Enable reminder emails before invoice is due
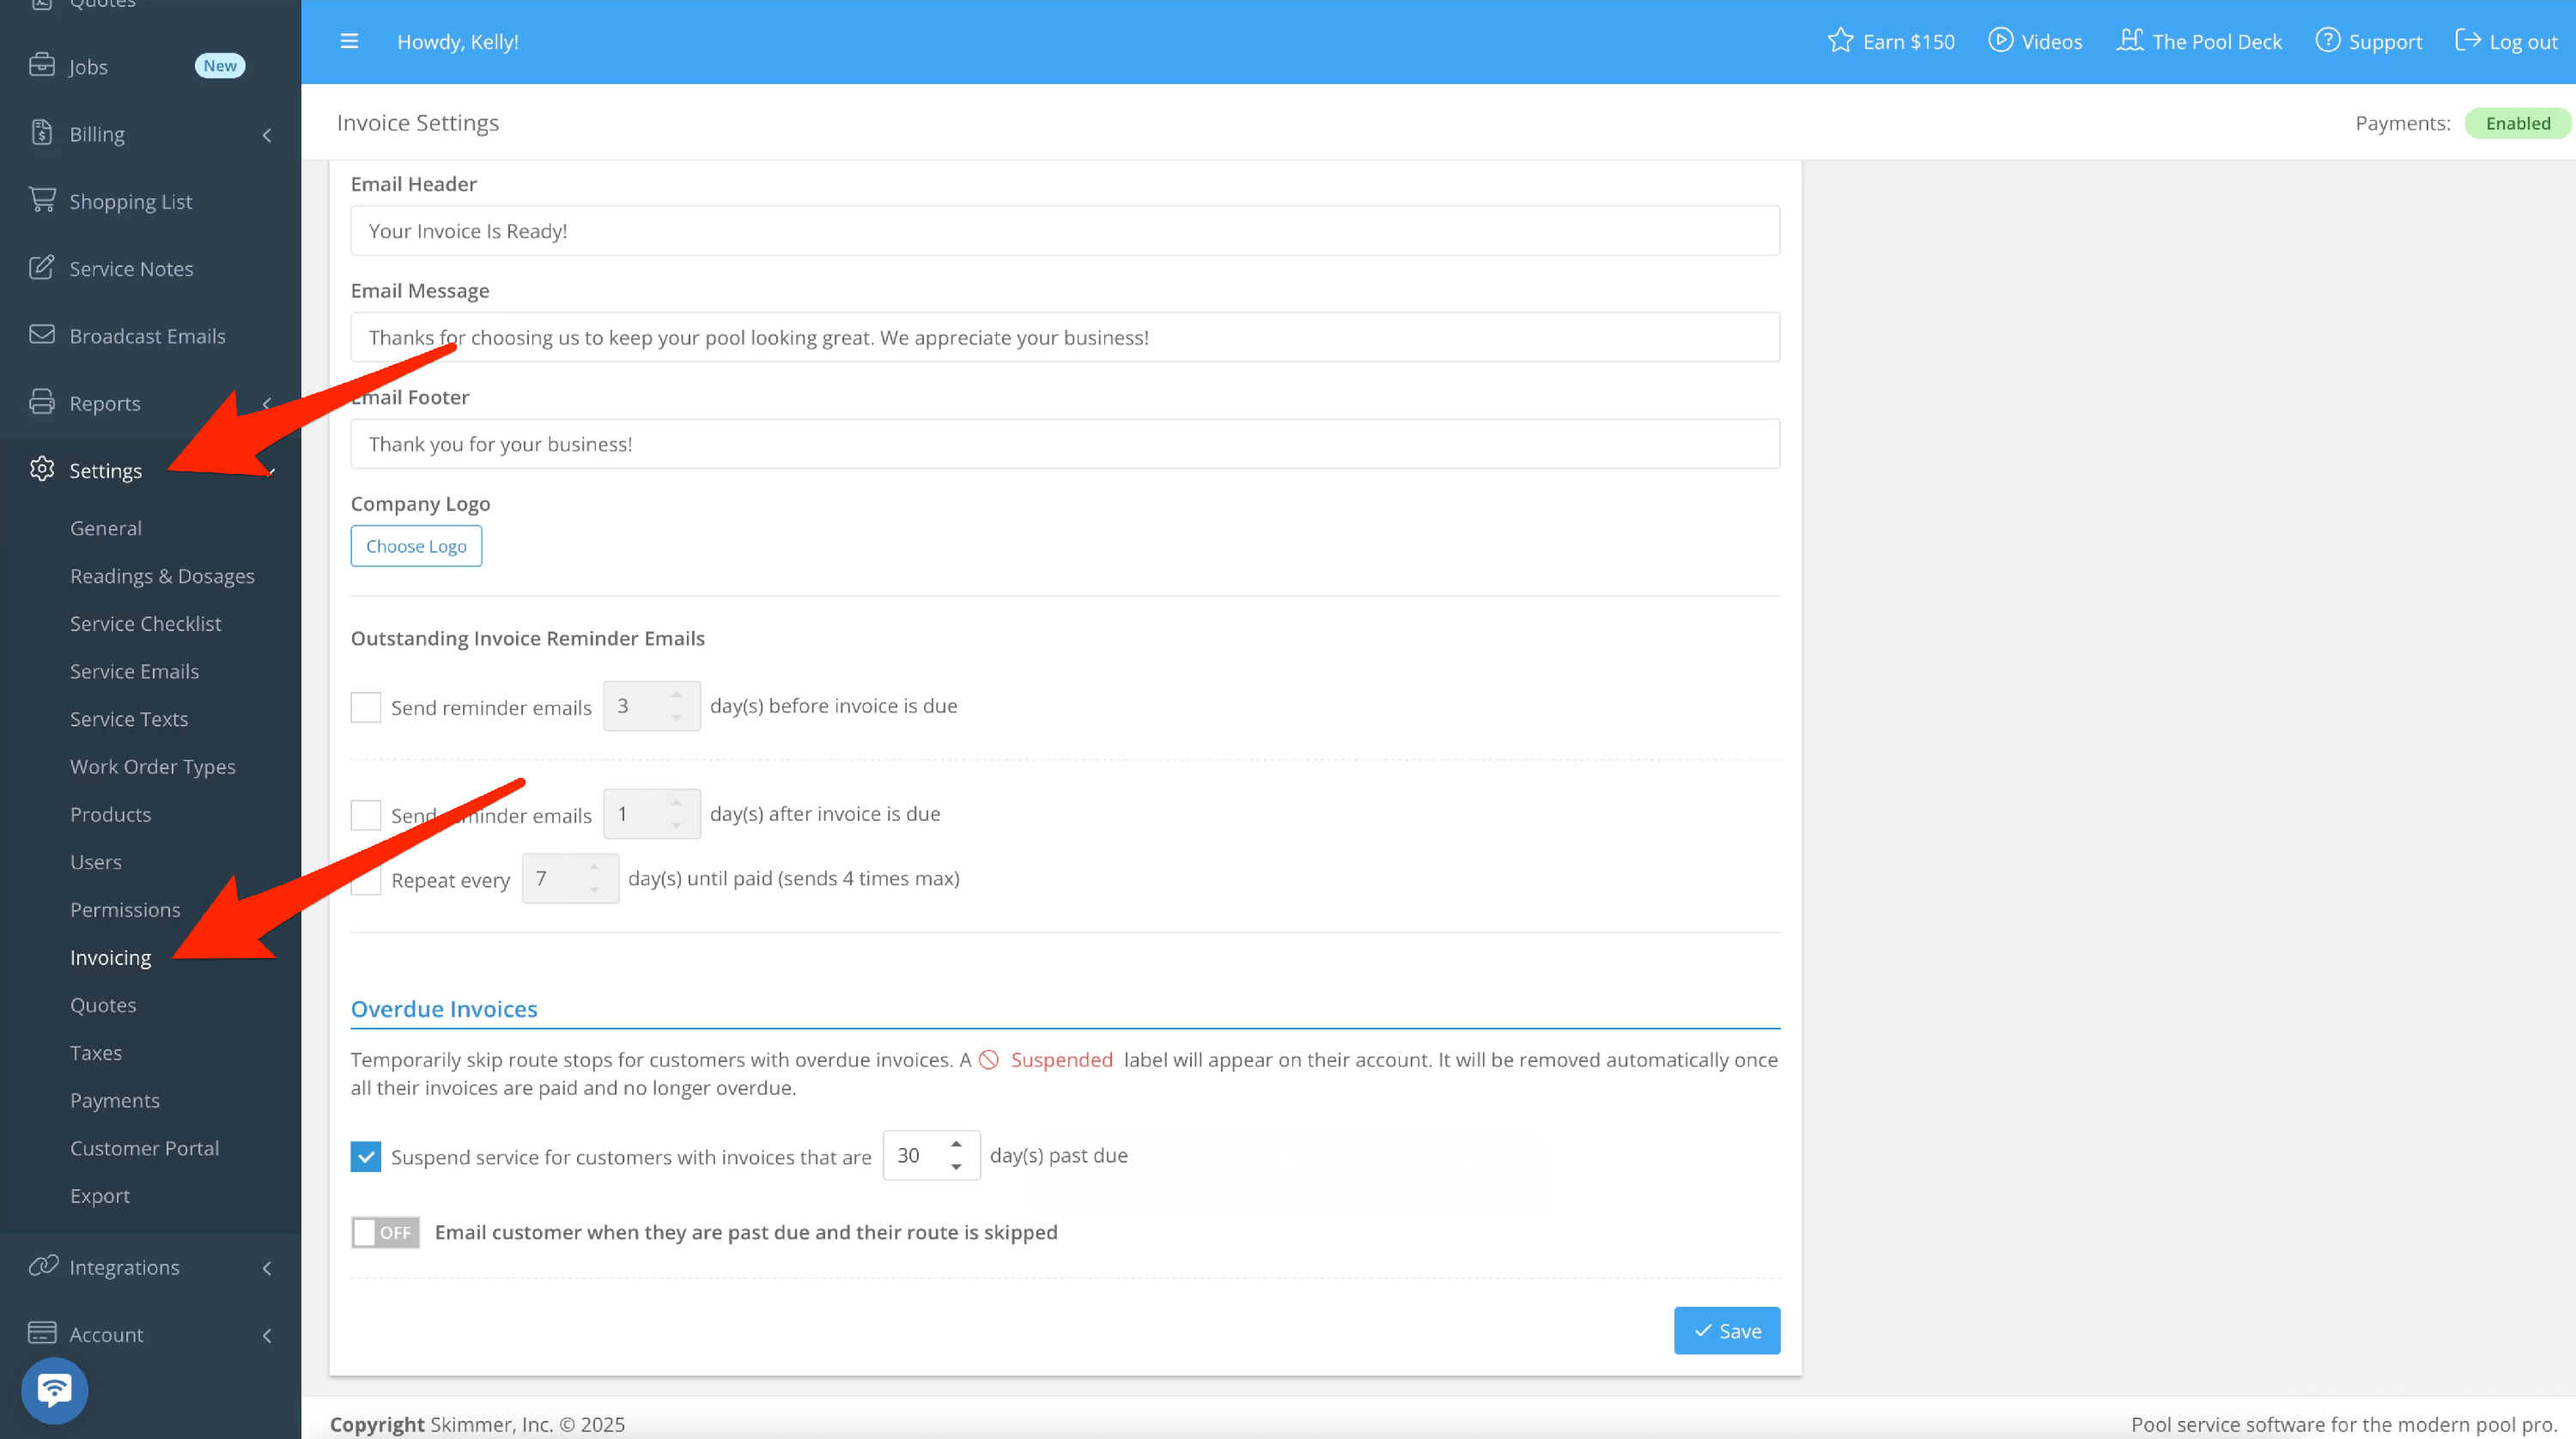2576x1439 pixels. tap(366, 707)
